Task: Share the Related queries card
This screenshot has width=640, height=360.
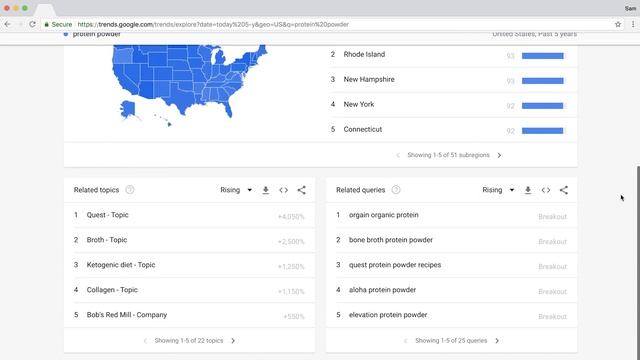Action: coord(564,190)
